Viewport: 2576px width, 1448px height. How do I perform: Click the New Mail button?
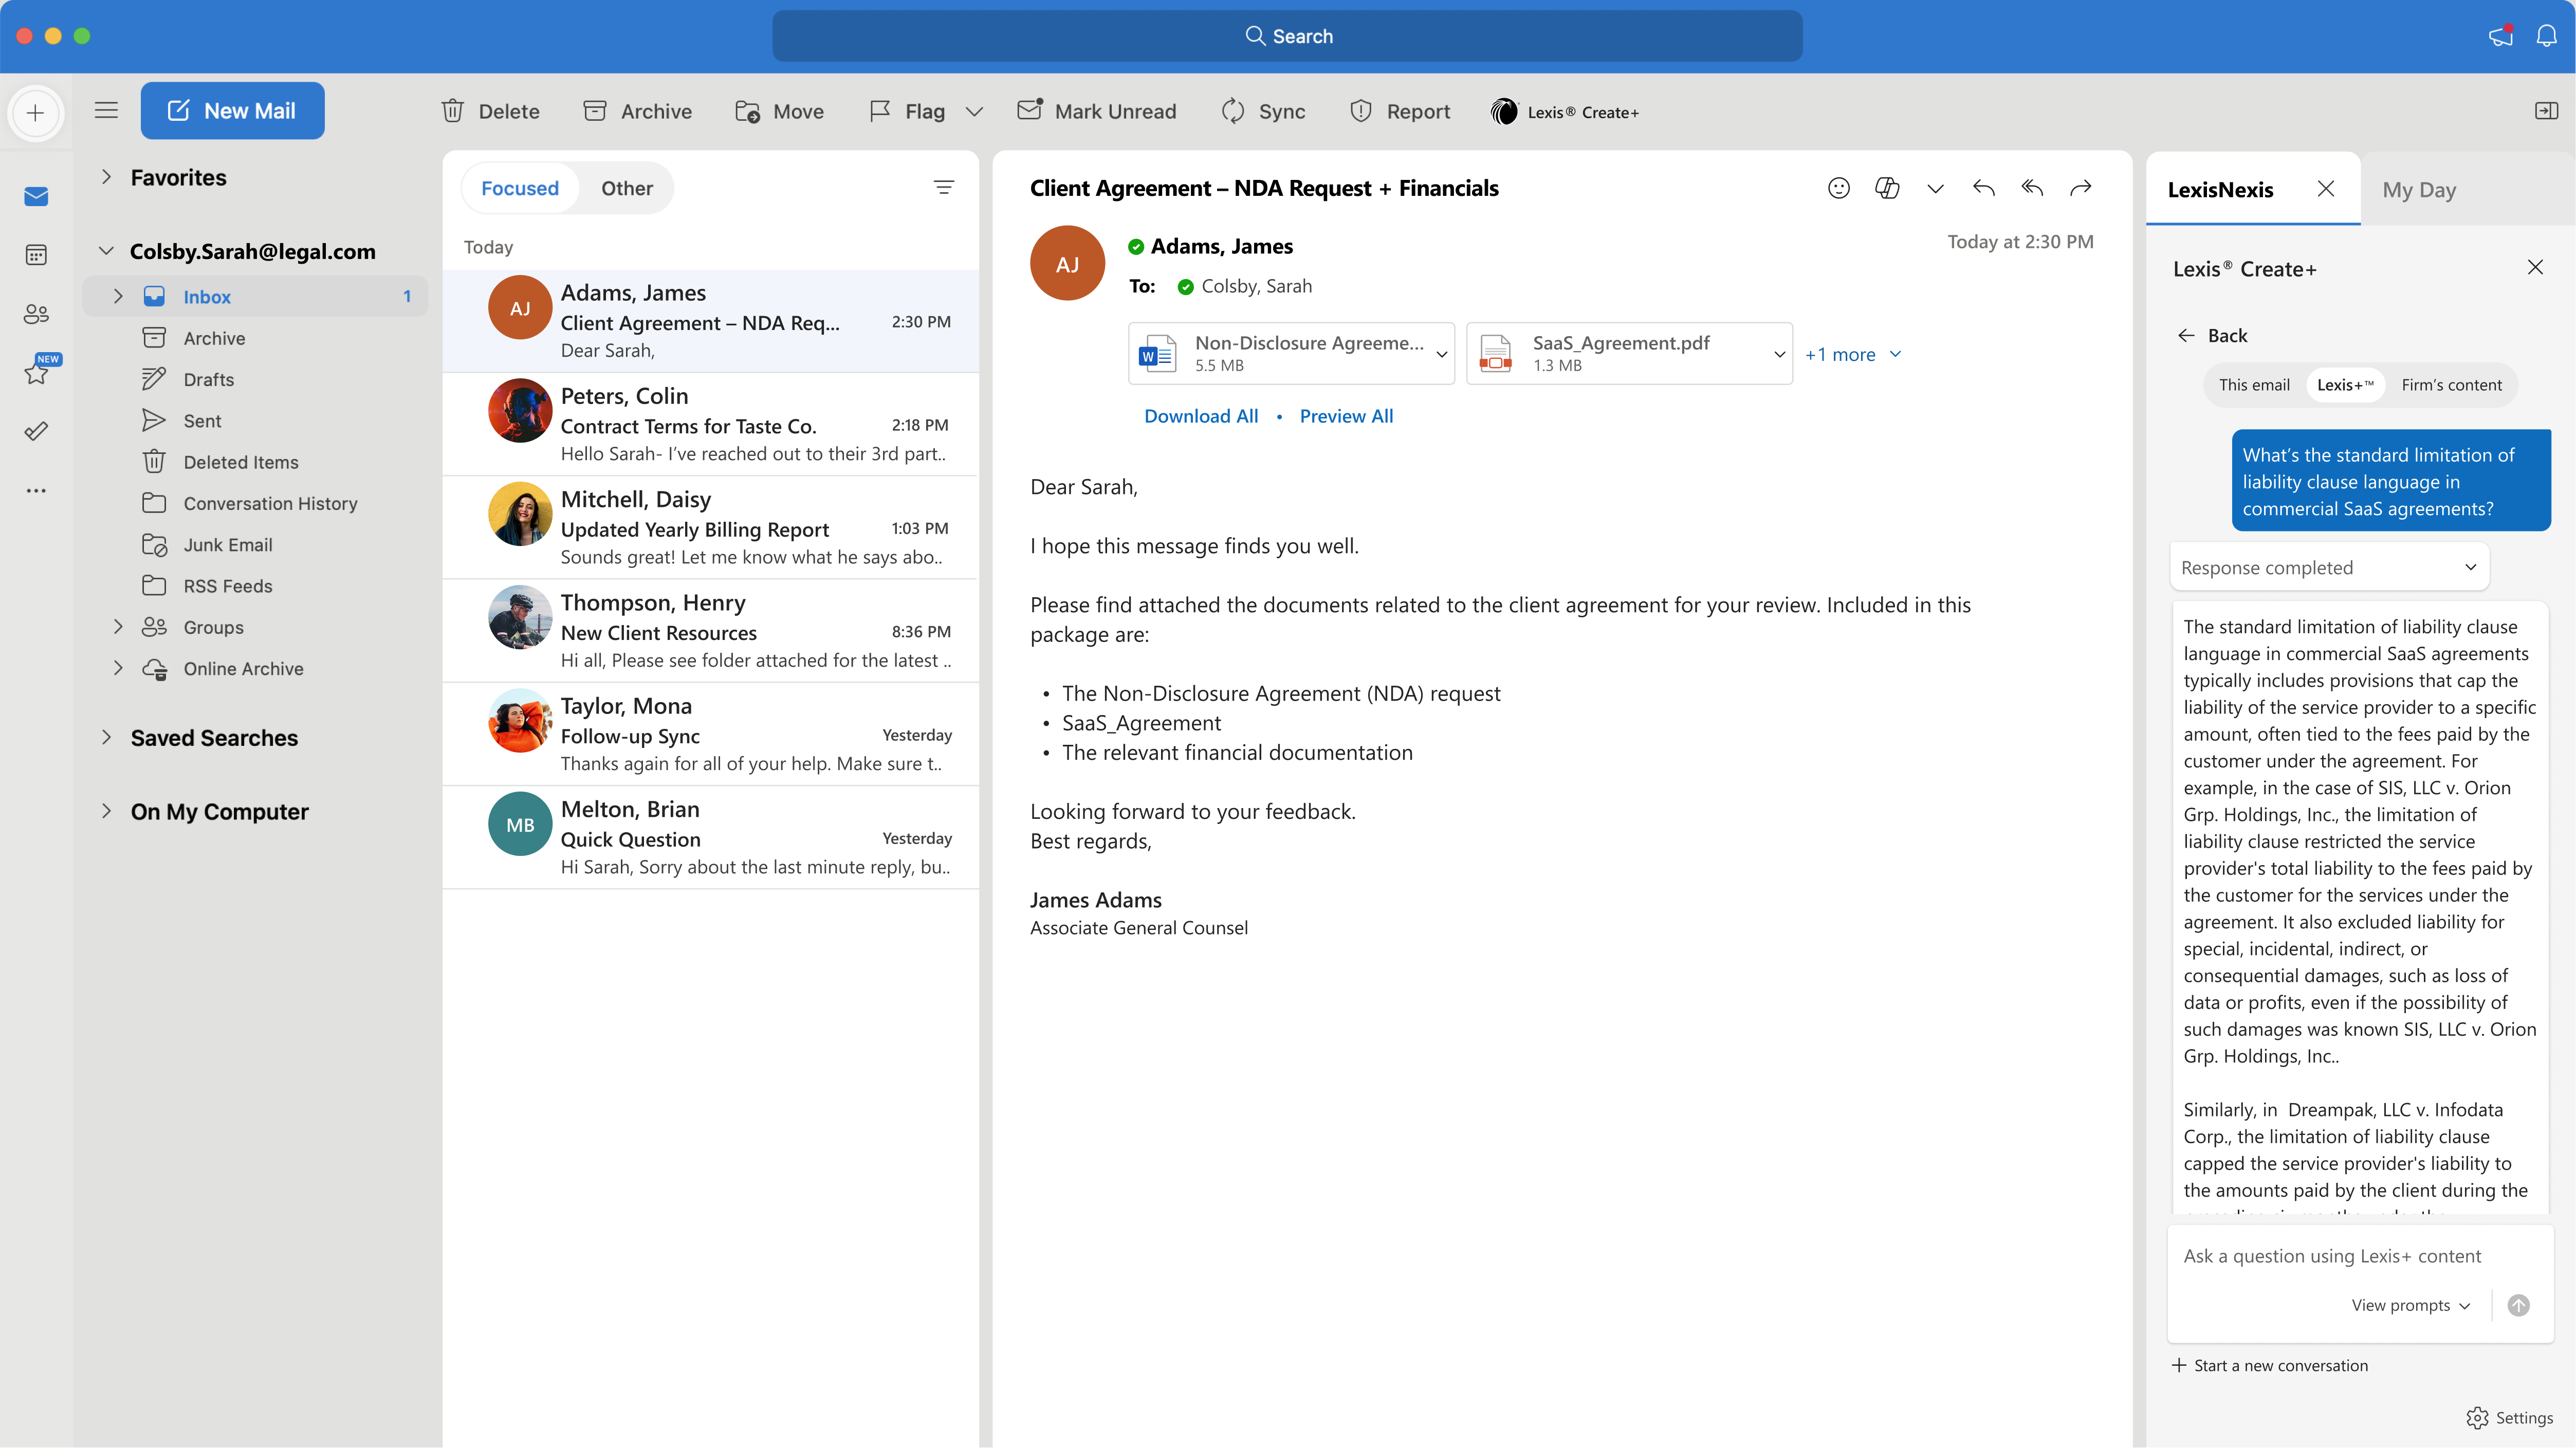(232, 111)
